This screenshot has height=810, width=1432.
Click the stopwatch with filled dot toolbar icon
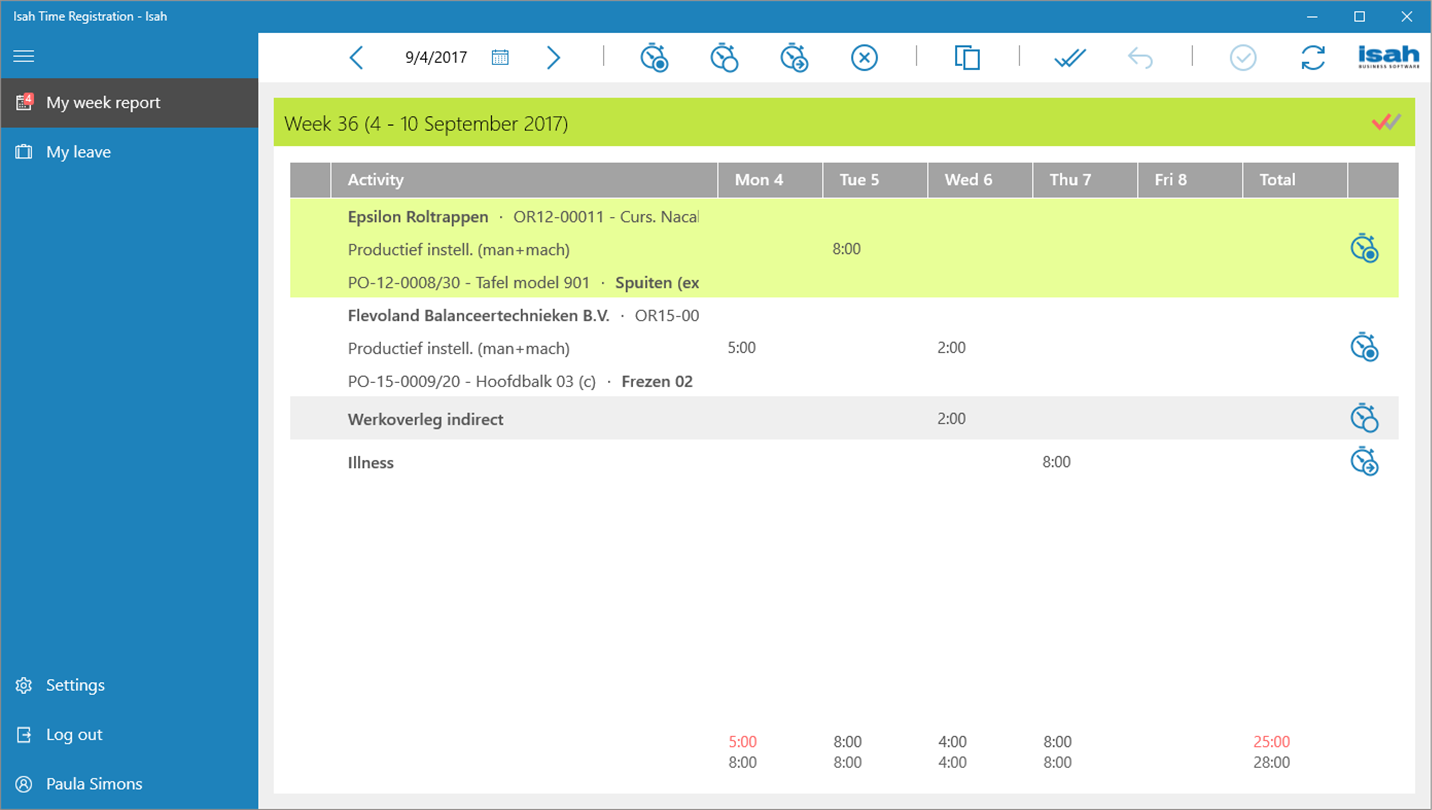coord(654,58)
